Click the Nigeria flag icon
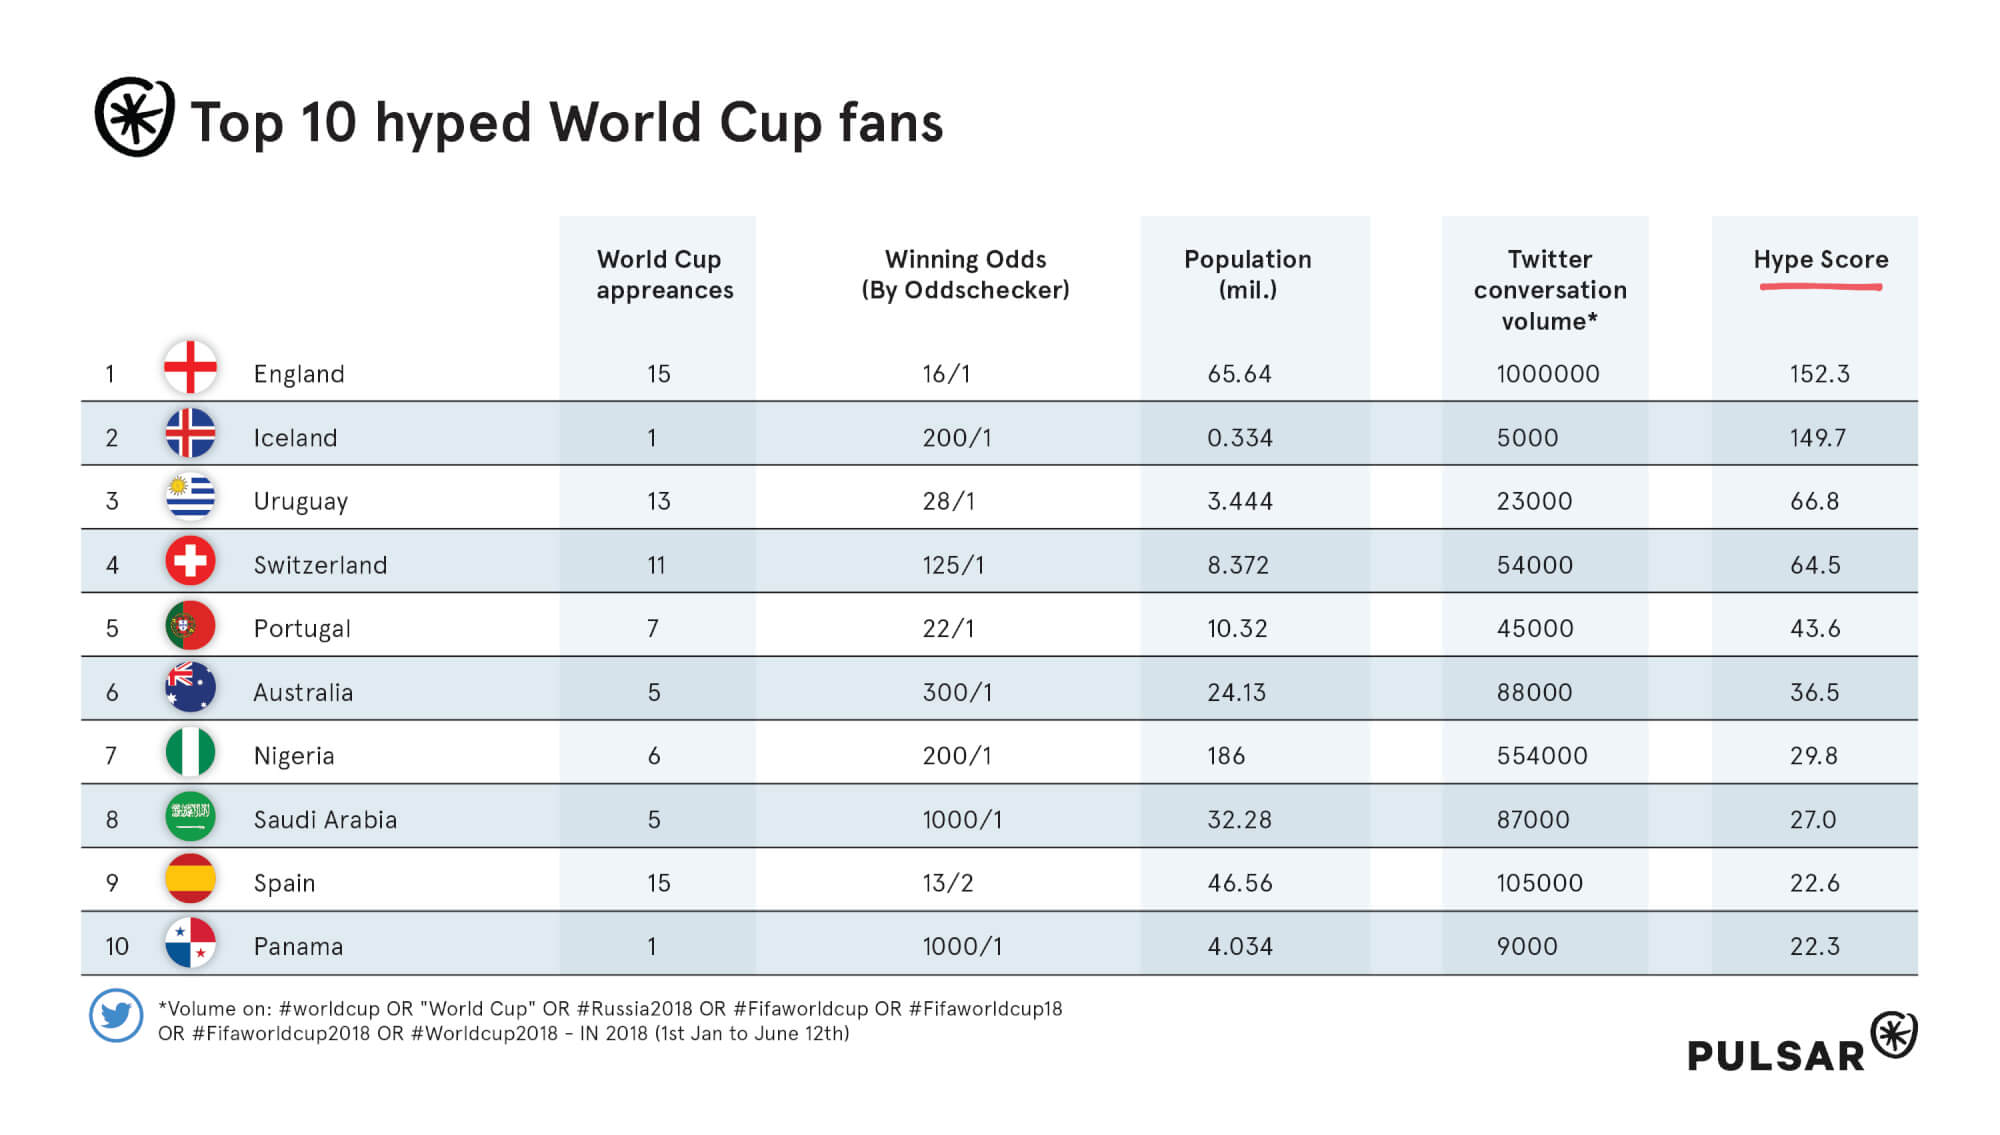2000x1135 pixels. tap(190, 753)
